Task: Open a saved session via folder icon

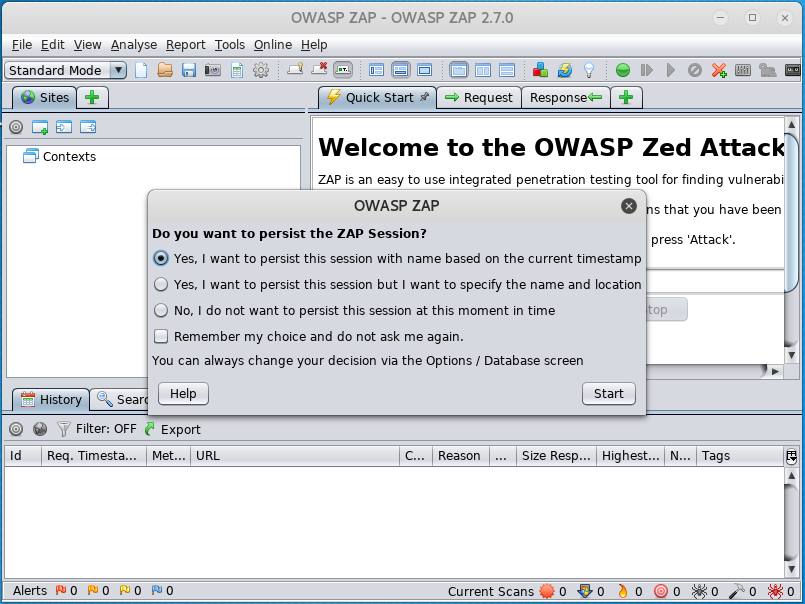Action: point(165,70)
